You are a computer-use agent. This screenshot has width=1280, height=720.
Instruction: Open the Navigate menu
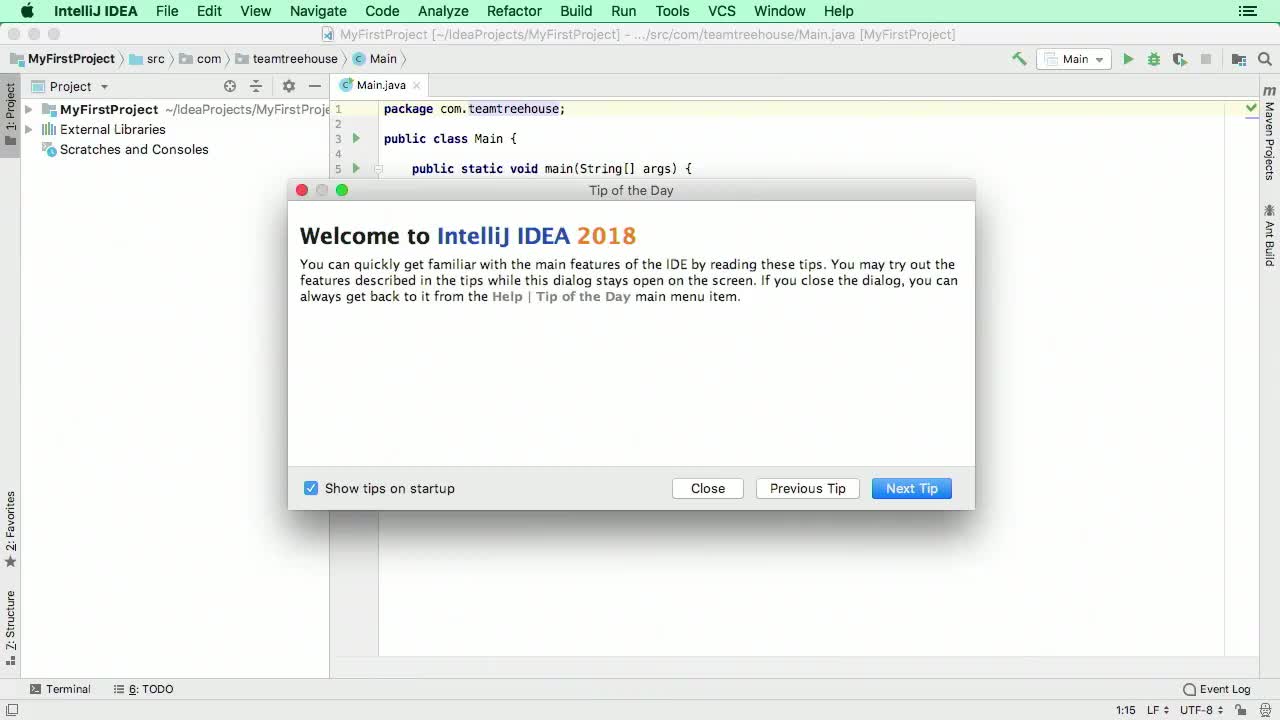(x=318, y=11)
